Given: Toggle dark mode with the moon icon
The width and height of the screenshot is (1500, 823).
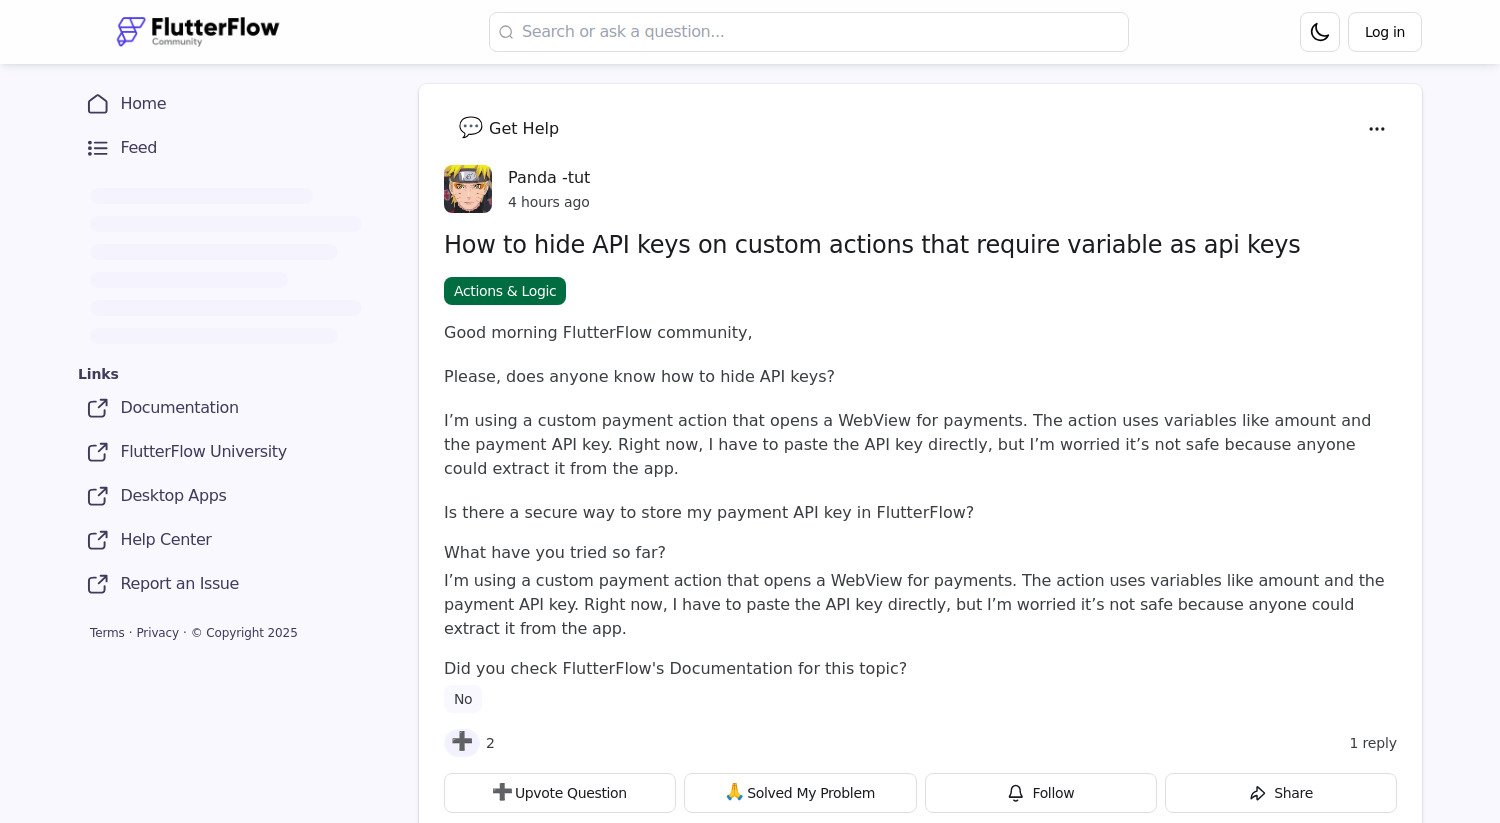Looking at the screenshot, I should click(1319, 31).
